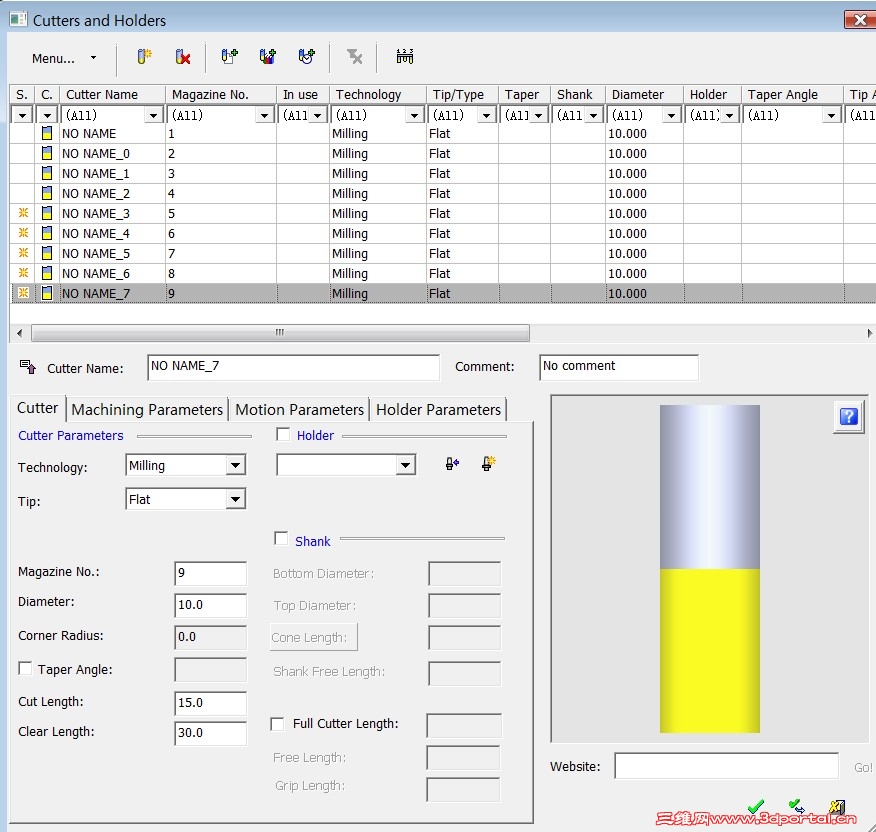Click the Technology column header
The width and height of the screenshot is (876, 832).
tap(378, 94)
